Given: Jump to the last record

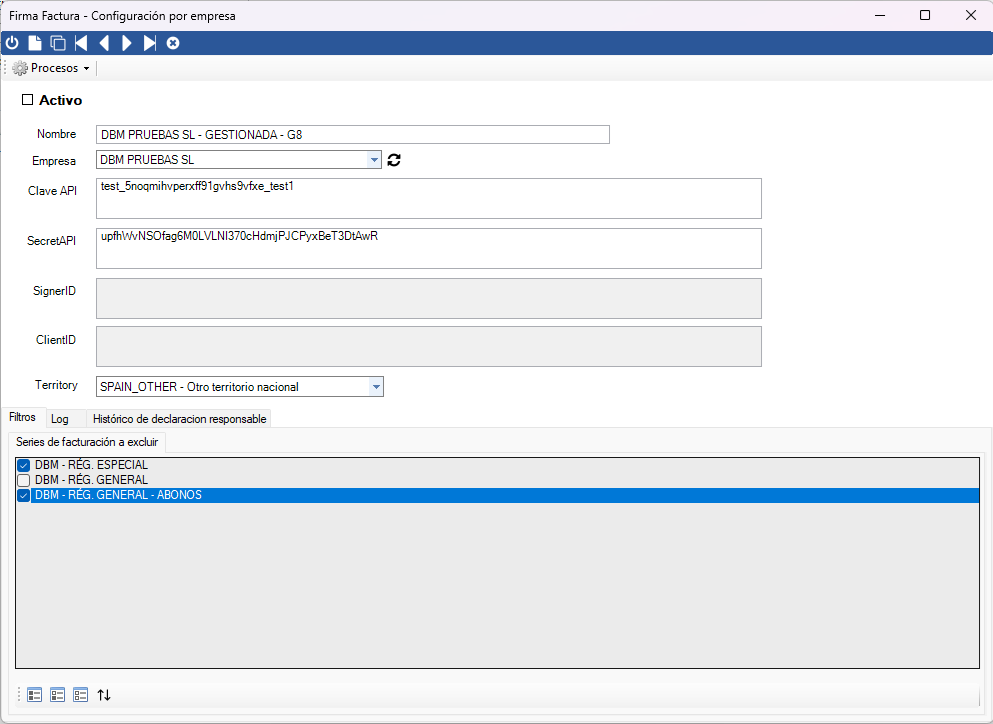Looking at the screenshot, I should [150, 43].
